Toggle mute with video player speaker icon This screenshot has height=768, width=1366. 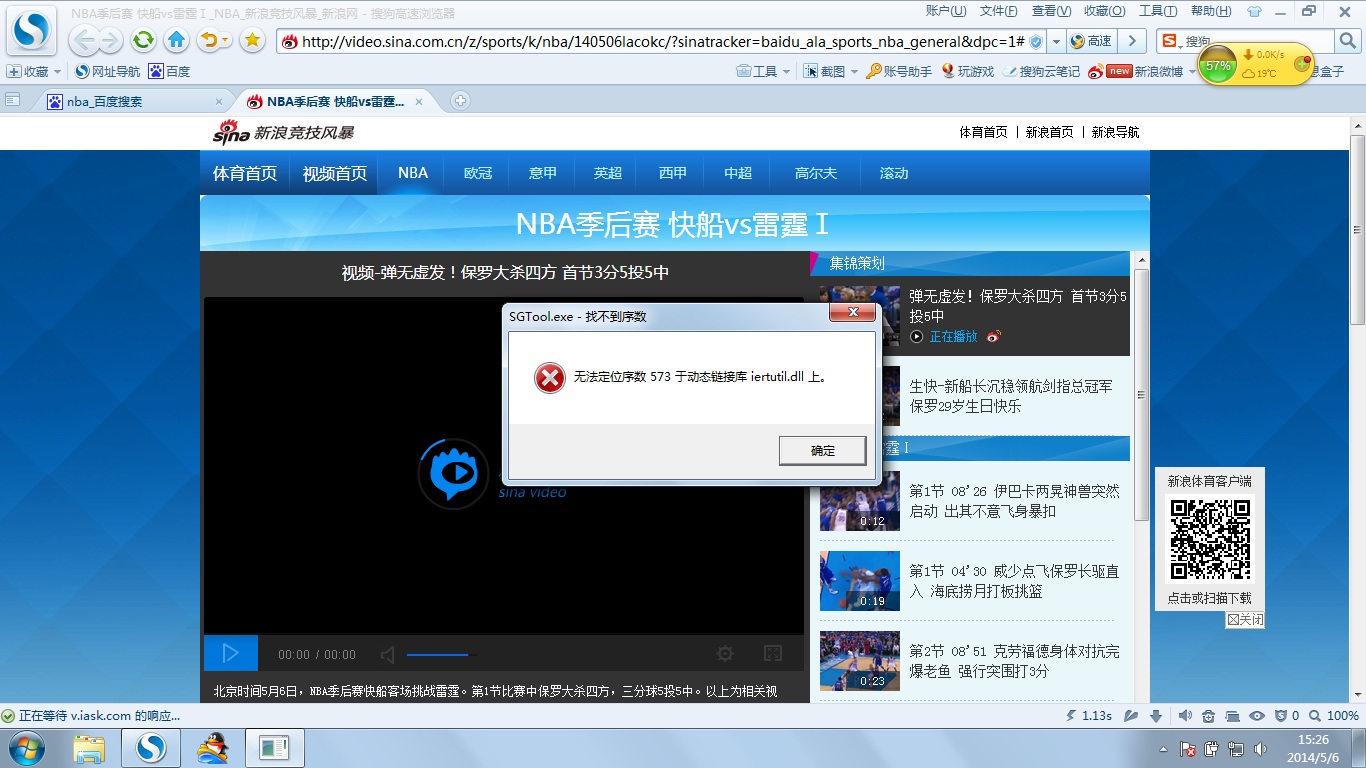[388, 655]
